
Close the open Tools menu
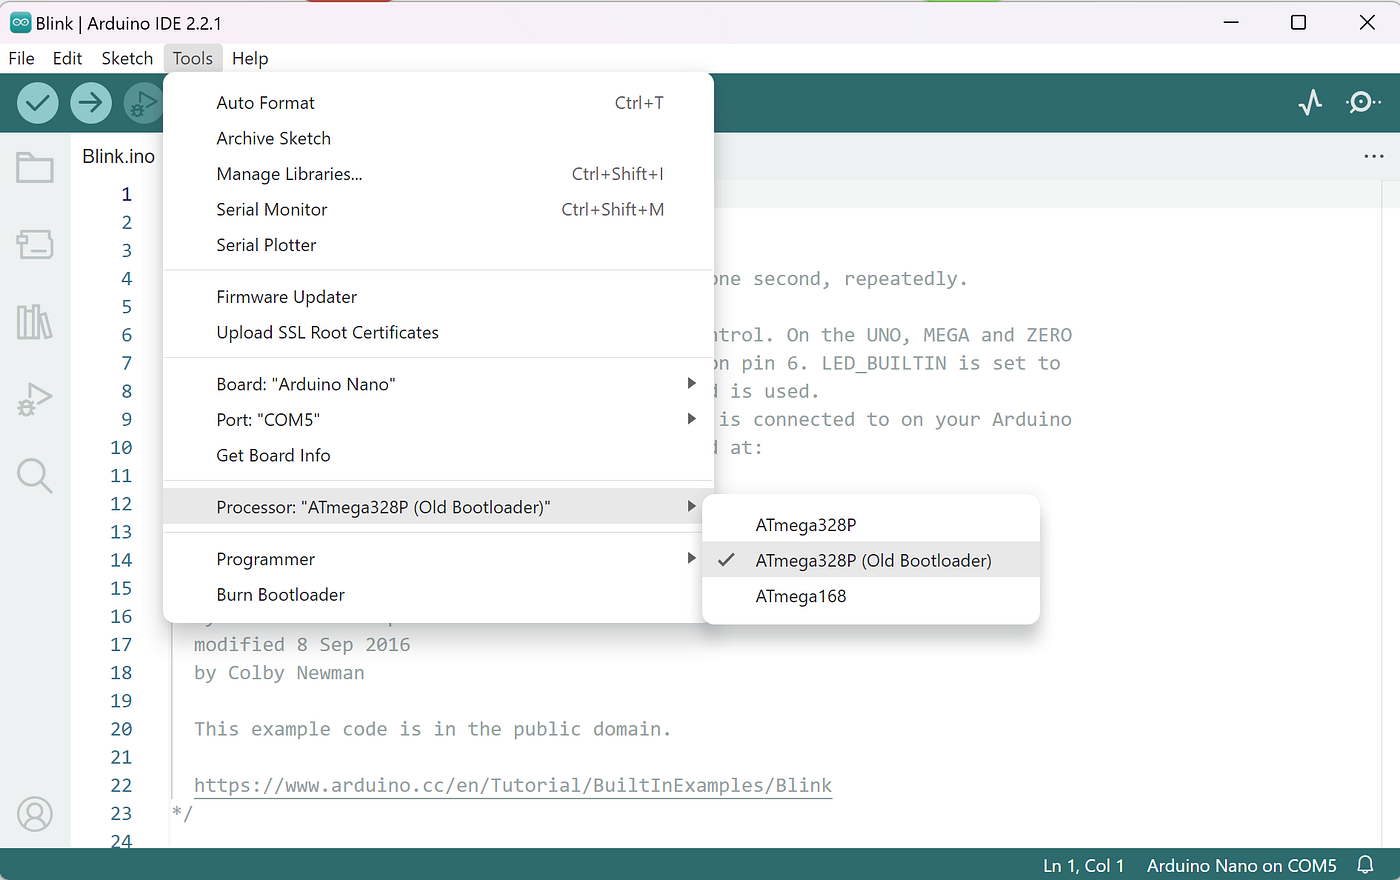(193, 58)
